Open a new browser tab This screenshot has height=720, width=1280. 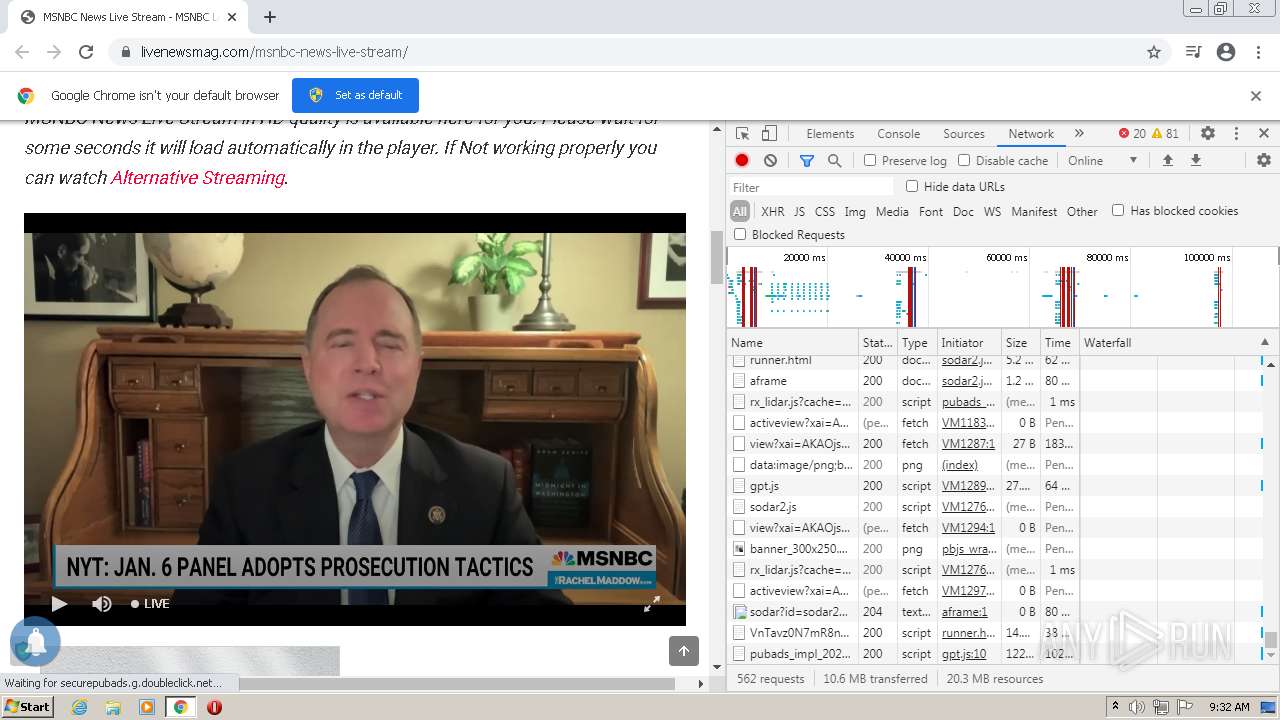(270, 17)
